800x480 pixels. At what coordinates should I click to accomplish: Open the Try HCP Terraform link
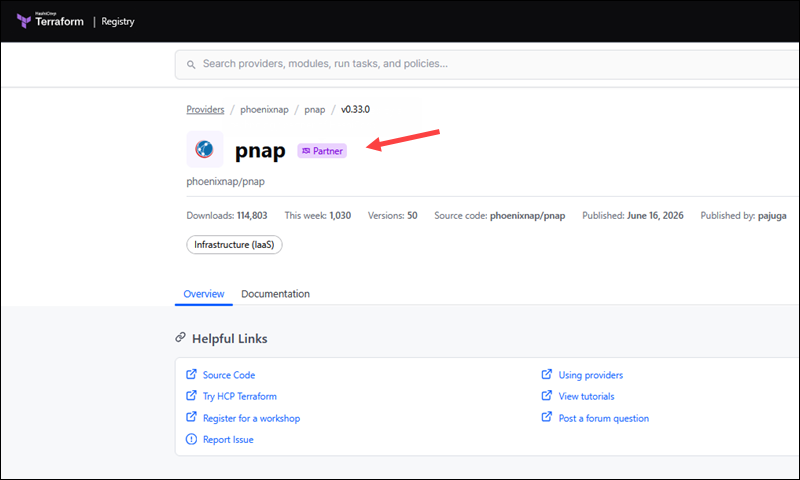(240, 396)
